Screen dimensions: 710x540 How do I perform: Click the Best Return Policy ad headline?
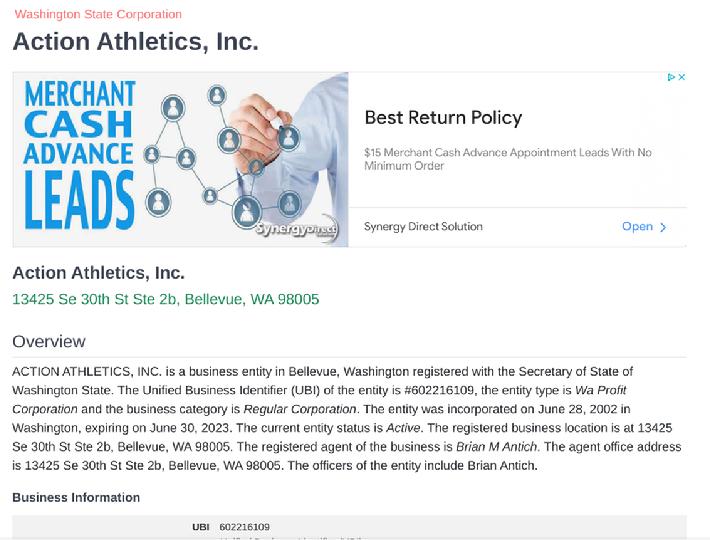pyautogui.click(x=443, y=118)
